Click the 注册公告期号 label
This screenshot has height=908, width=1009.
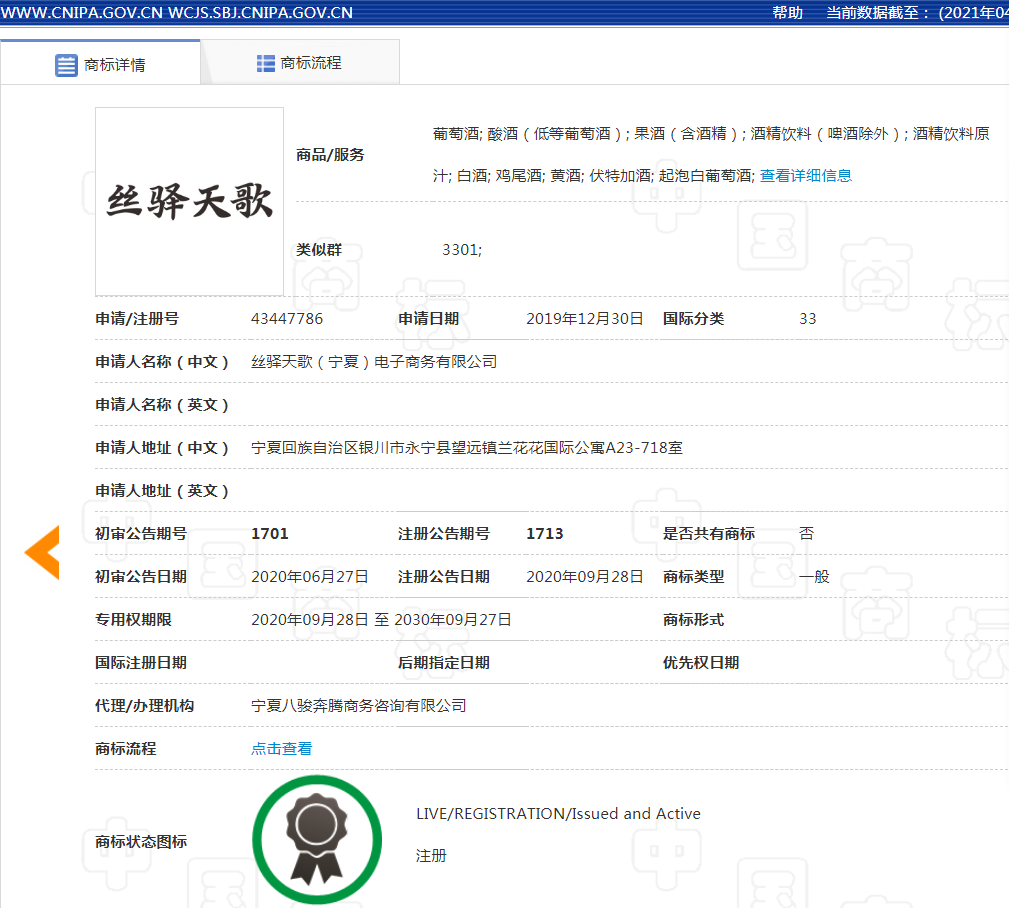(443, 533)
